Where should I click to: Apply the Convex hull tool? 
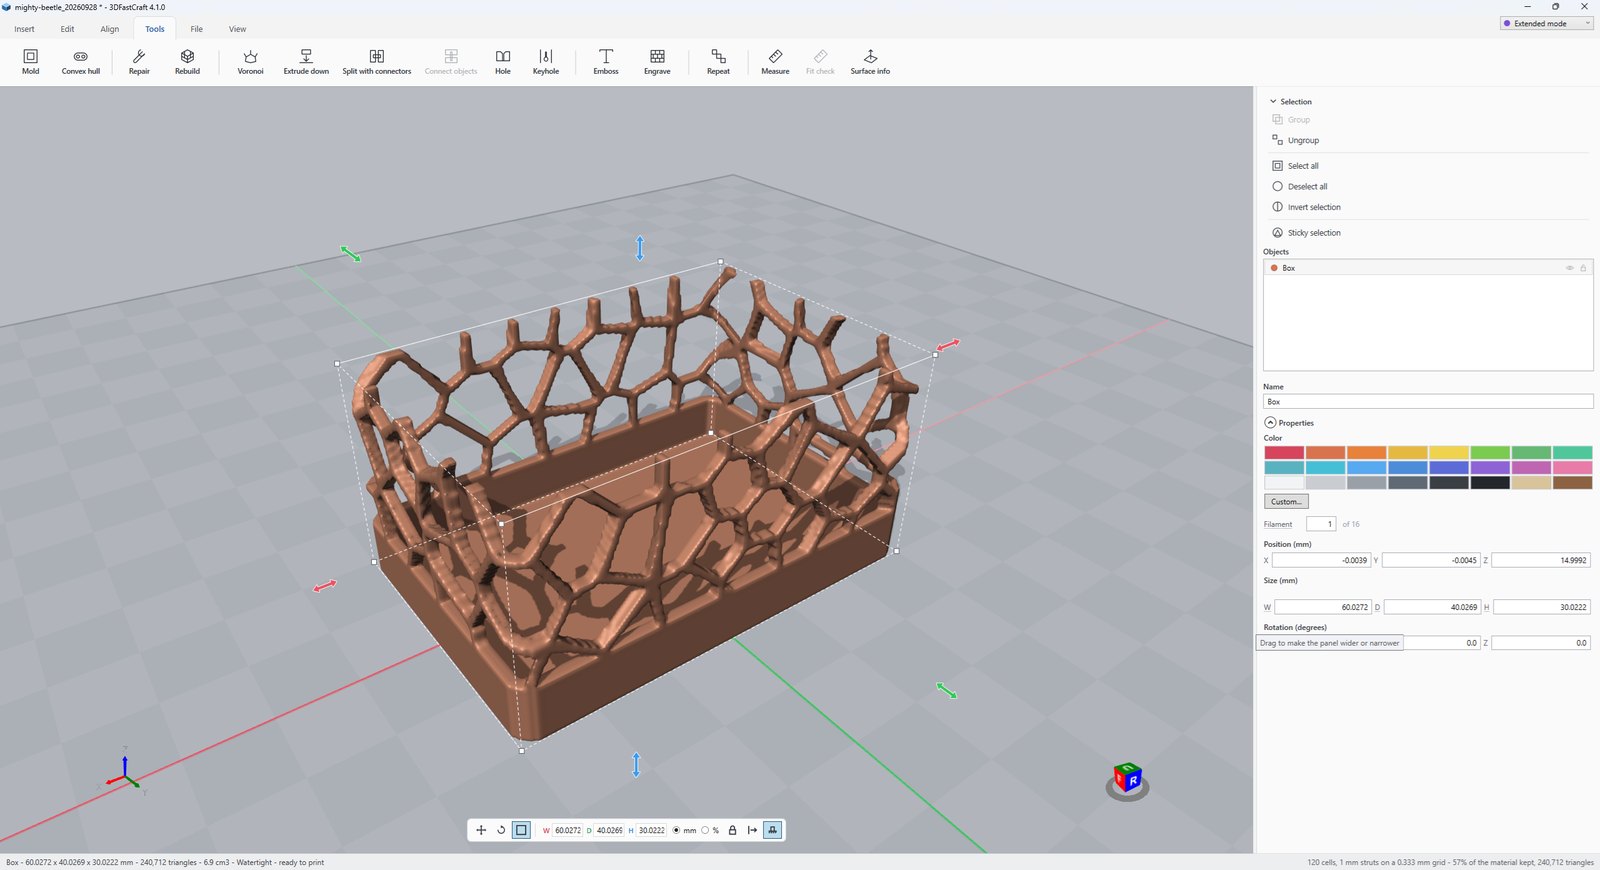[x=81, y=61]
